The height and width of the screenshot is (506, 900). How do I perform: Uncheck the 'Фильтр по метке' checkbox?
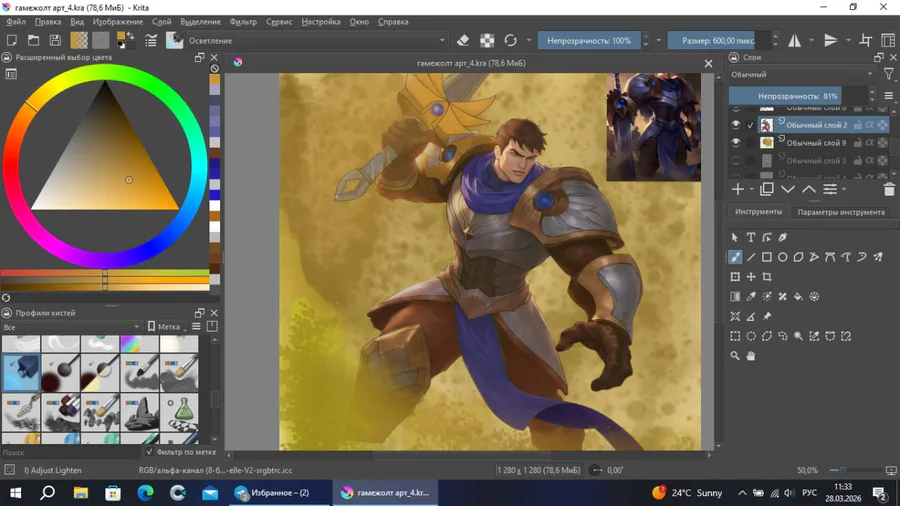150,452
